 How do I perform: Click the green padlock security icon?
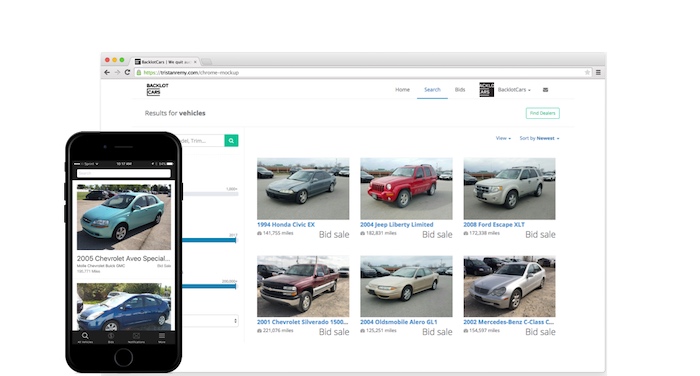(x=139, y=72)
